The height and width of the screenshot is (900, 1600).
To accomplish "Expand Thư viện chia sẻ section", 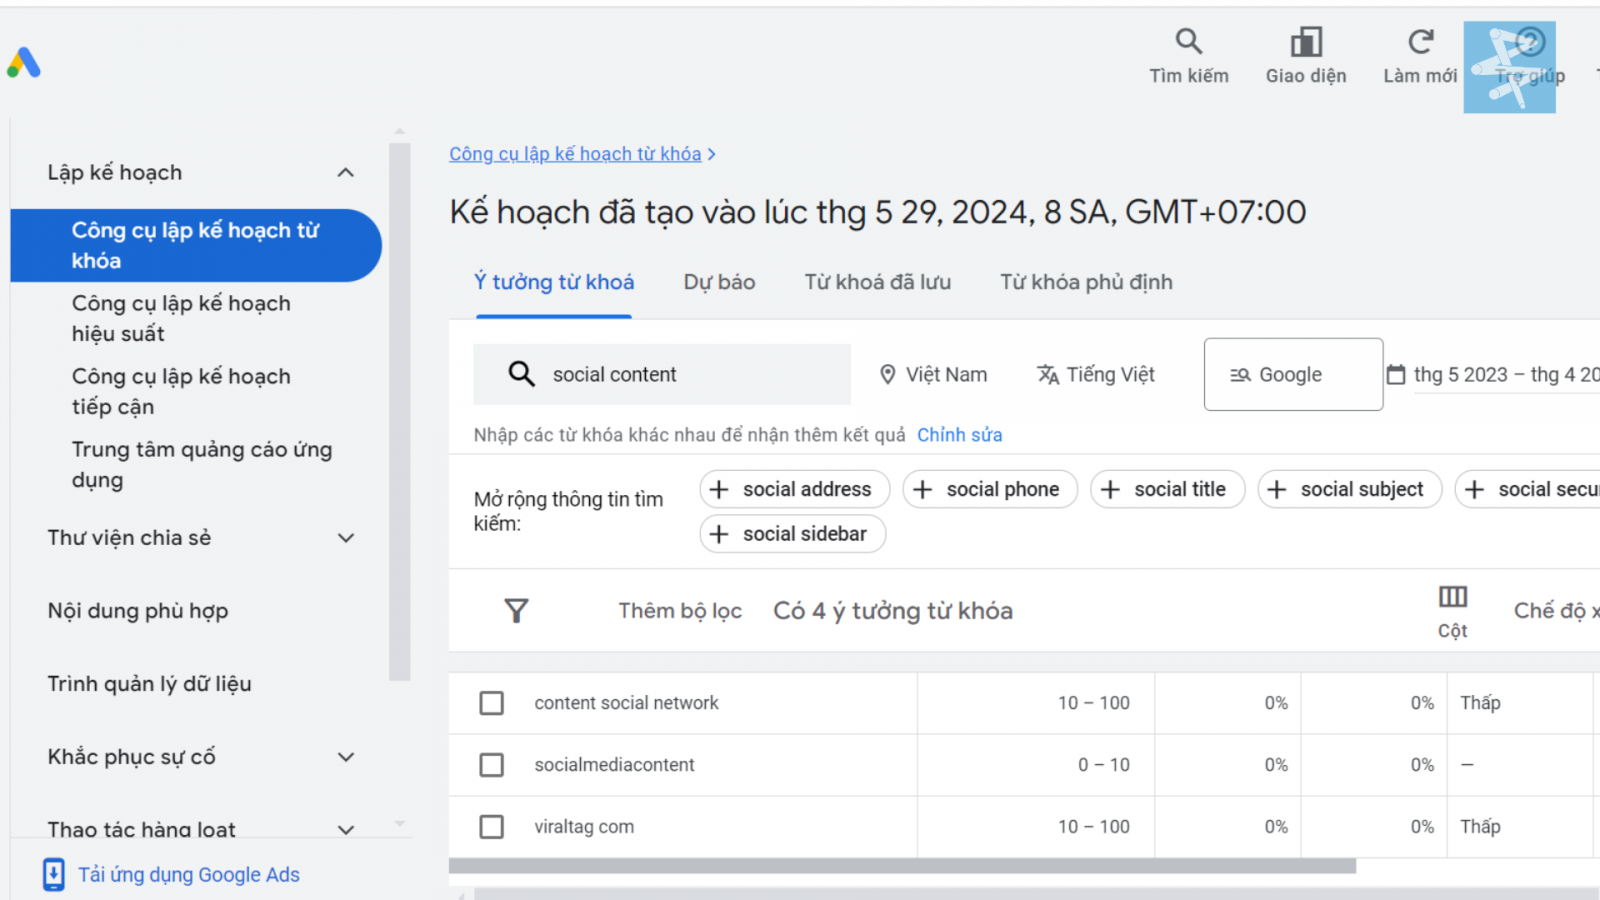I will 346,538.
